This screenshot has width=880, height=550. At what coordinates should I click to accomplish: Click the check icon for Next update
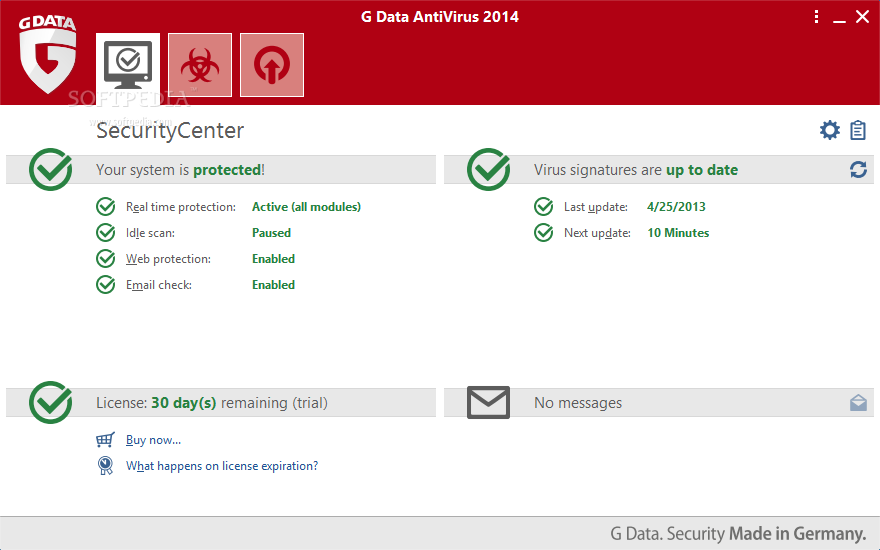coord(543,232)
